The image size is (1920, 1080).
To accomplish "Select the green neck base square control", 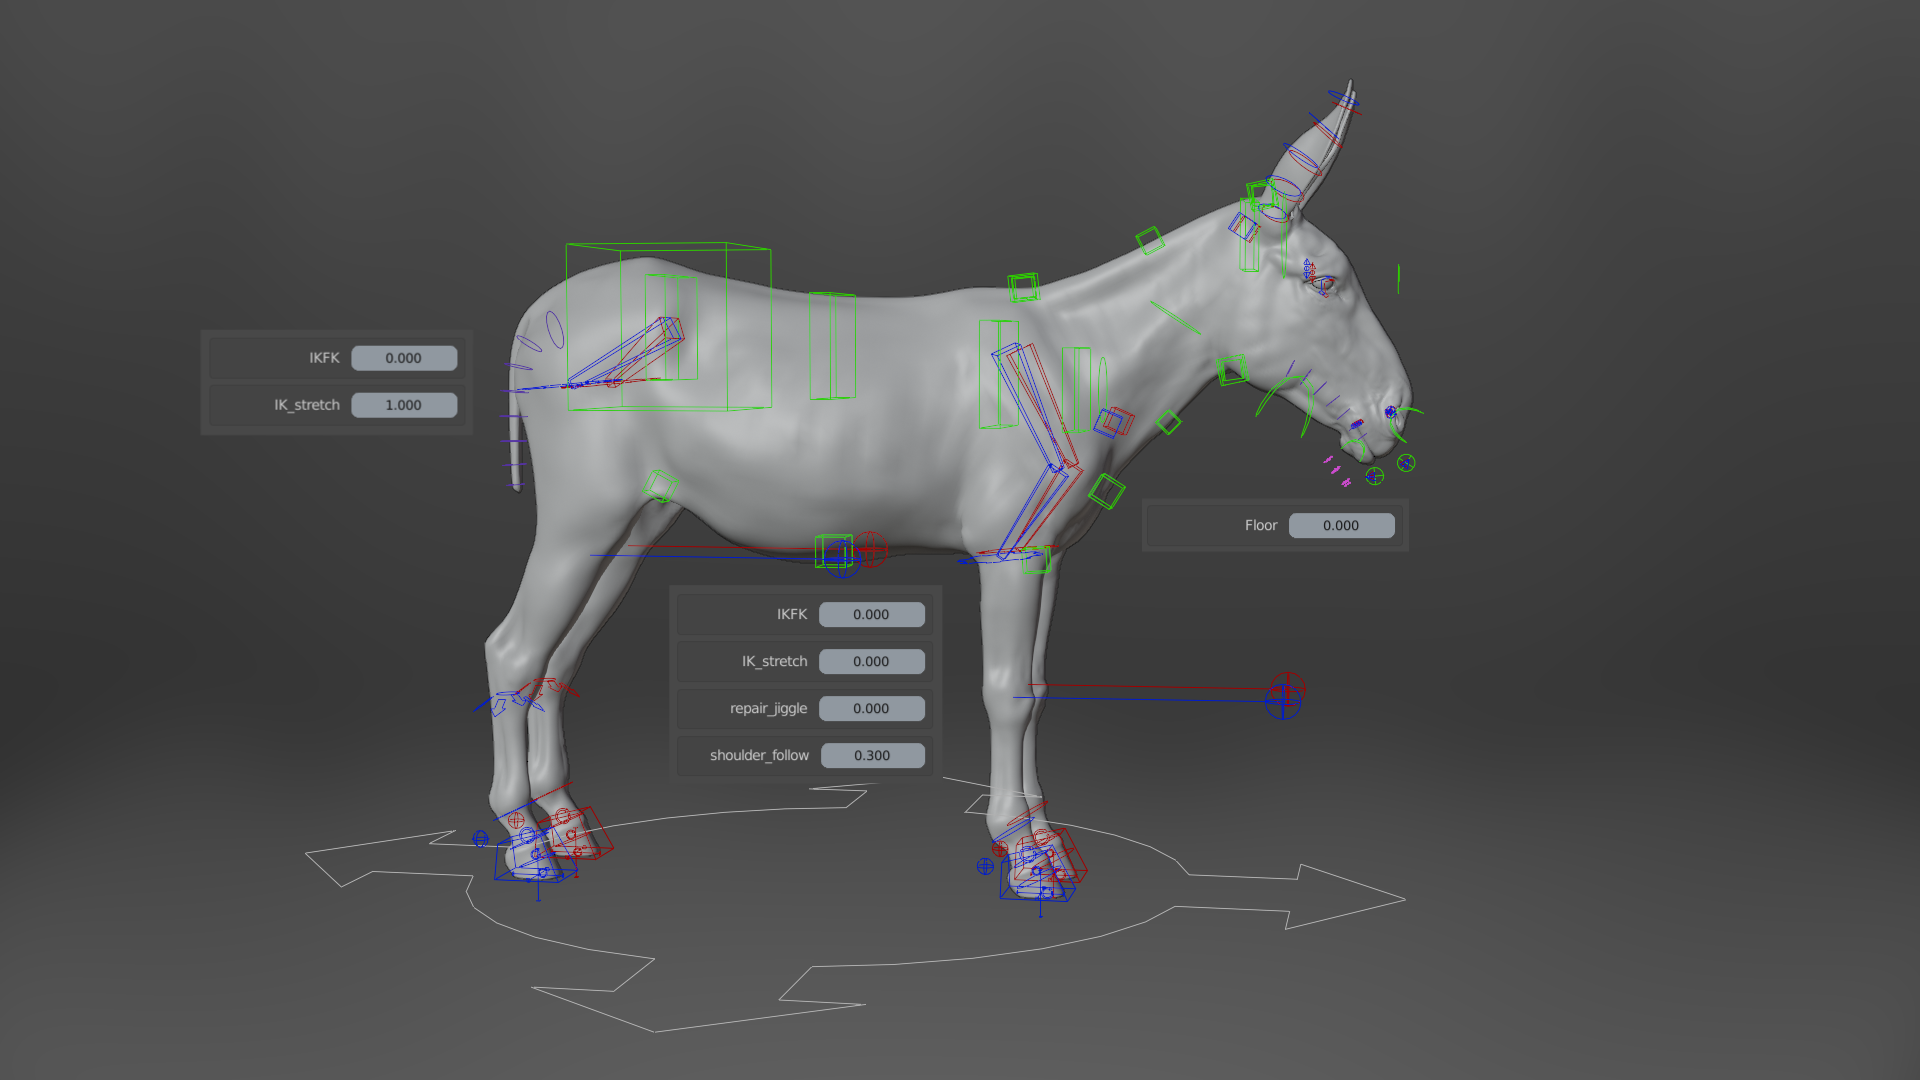I will (1023, 288).
